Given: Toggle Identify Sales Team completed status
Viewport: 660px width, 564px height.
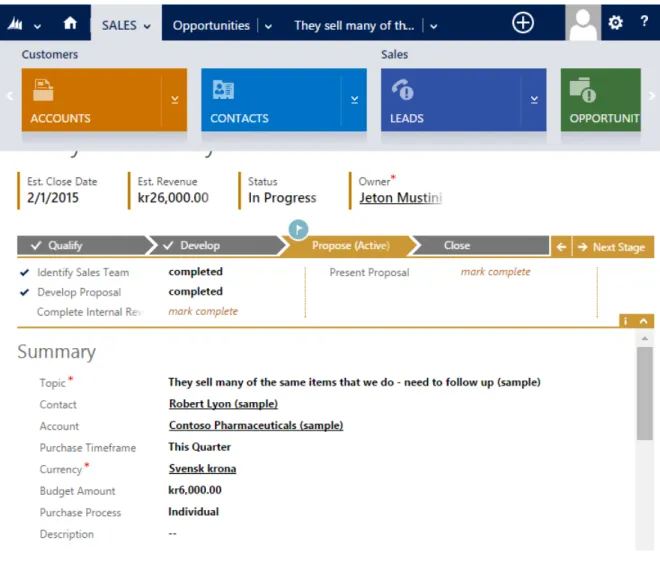Looking at the screenshot, I should [x=195, y=272].
